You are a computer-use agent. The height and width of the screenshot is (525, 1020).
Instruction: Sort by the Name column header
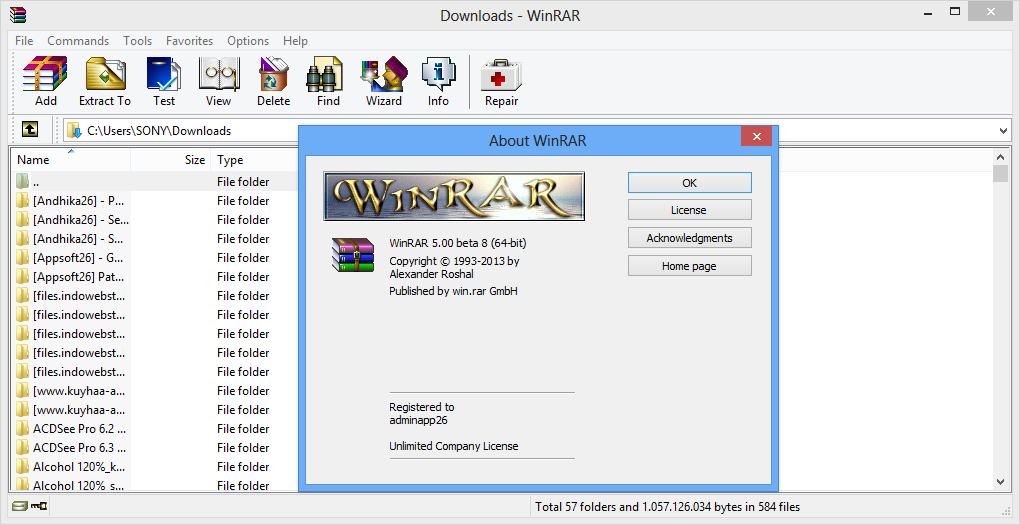(x=70, y=160)
